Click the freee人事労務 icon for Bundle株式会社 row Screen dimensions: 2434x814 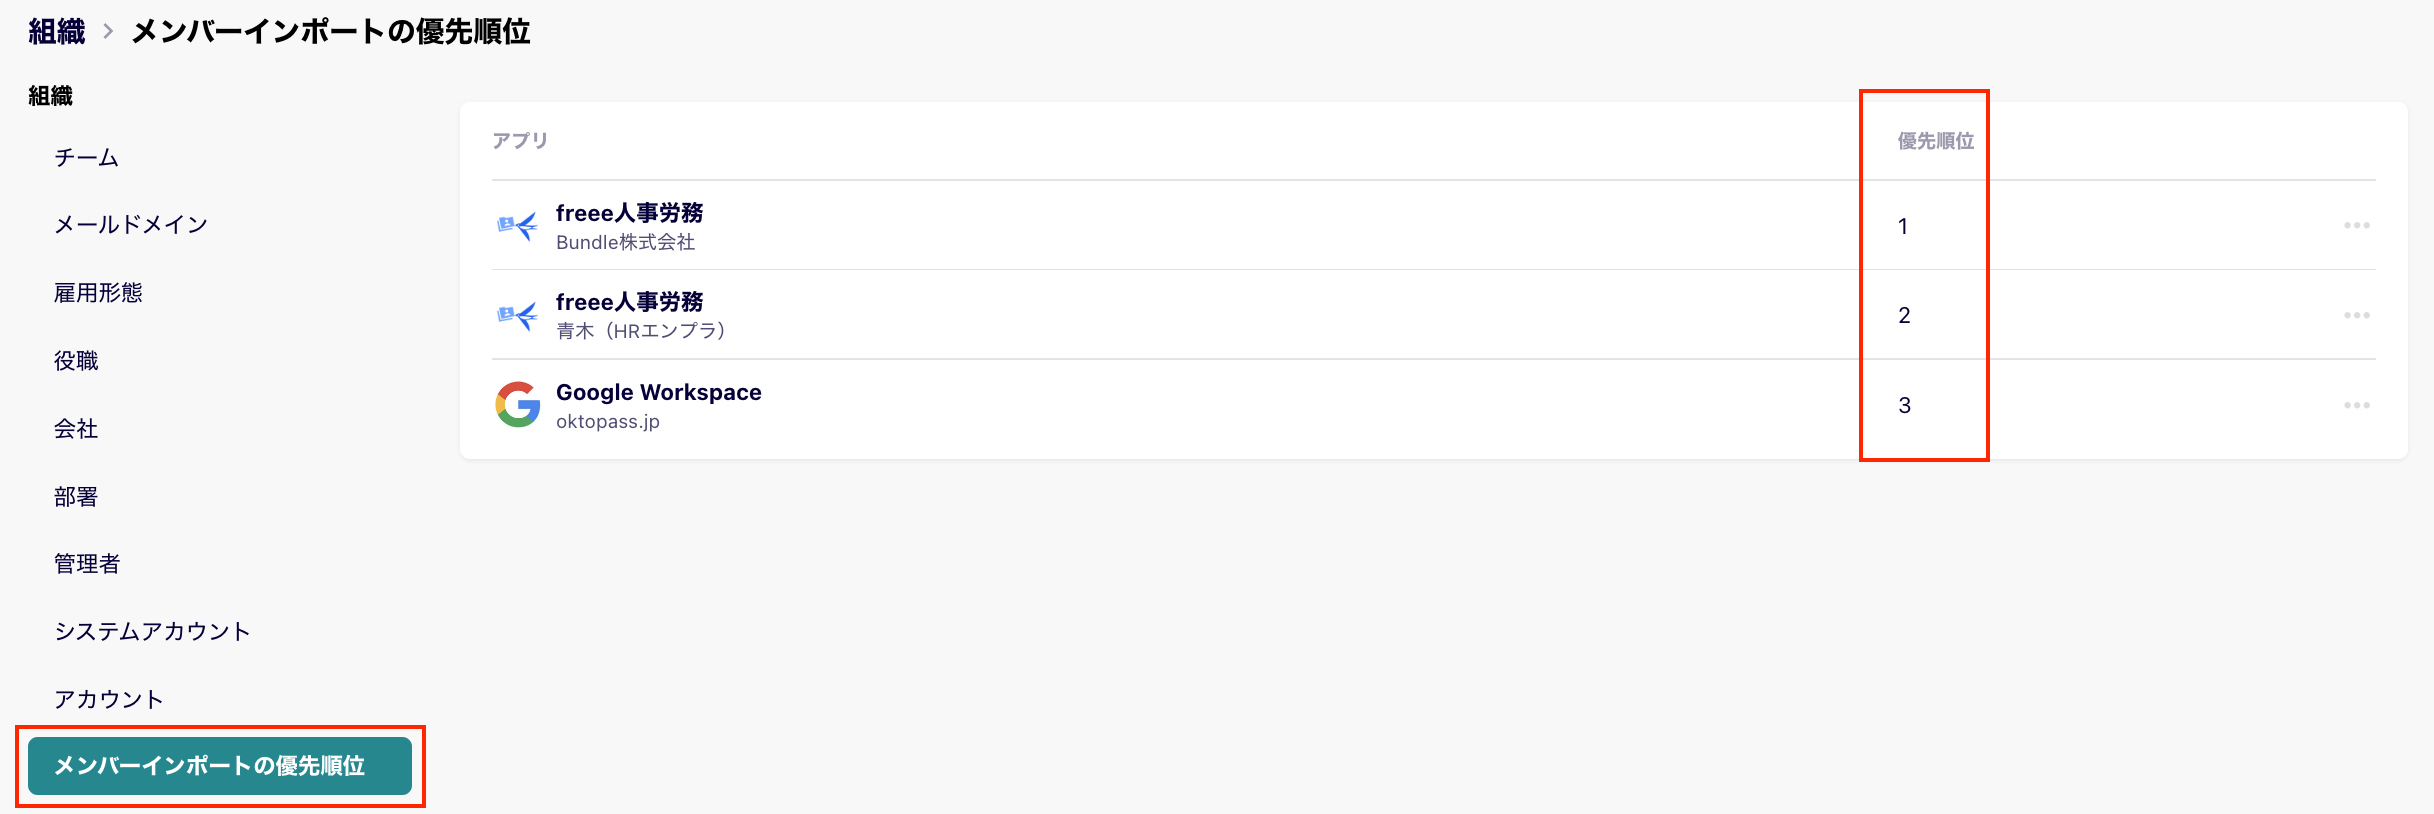[x=518, y=225]
